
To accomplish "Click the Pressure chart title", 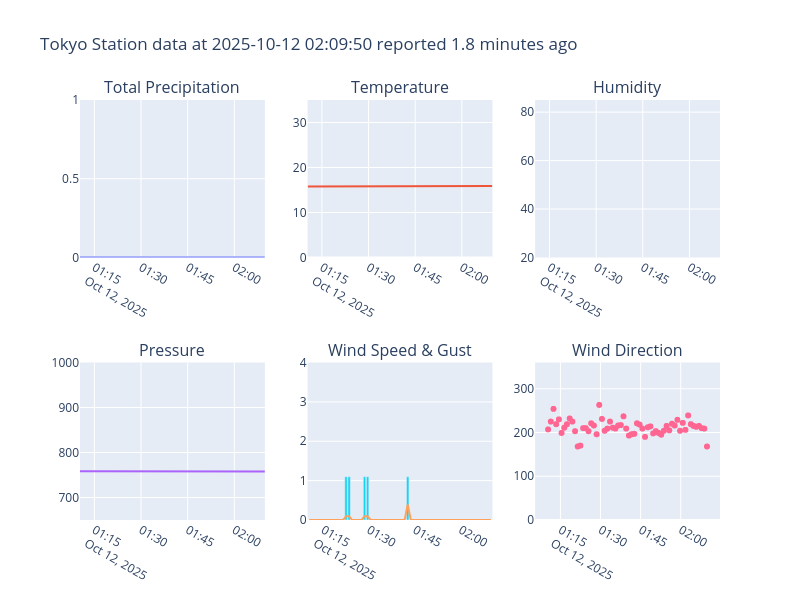I will pos(171,350).
